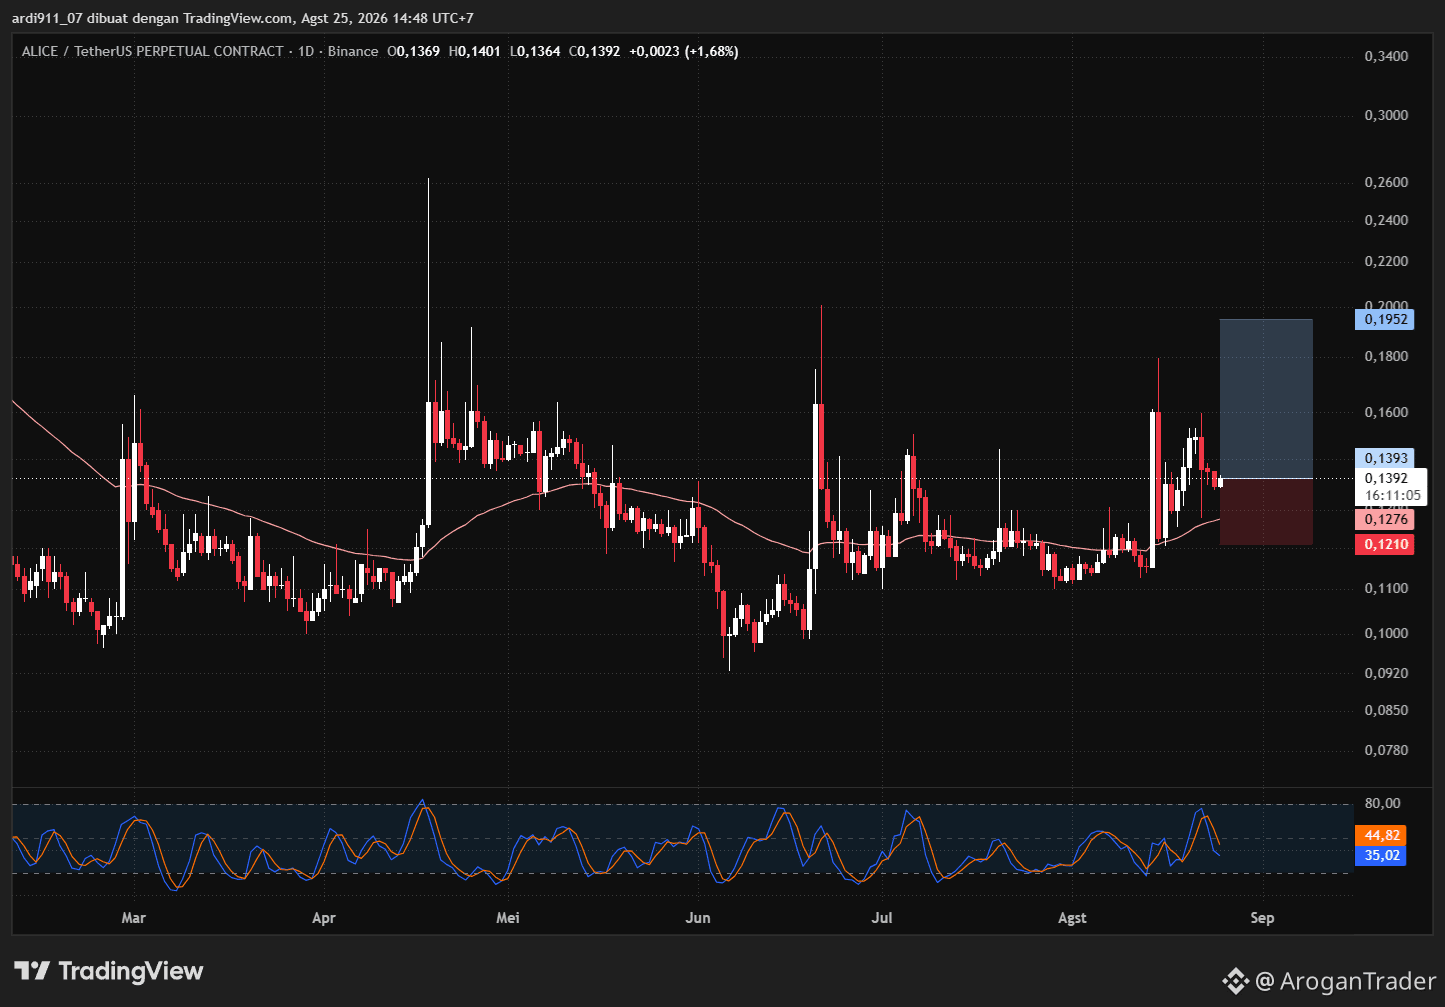Click the Jun label on the time axis
Image resolution: width=1445 pixels, height=1007 pixels.
tap(698, 917)
